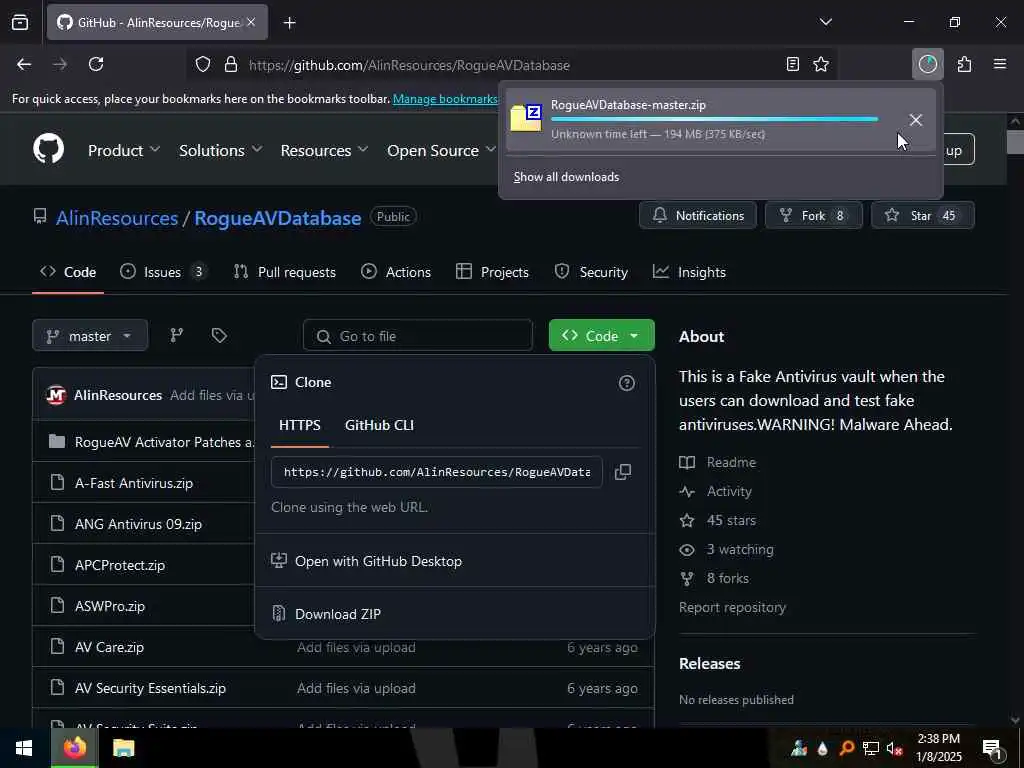Click the Manage bookmarks link
The width and height of the screenshot is (1024, 768).
tap(445, 99)
